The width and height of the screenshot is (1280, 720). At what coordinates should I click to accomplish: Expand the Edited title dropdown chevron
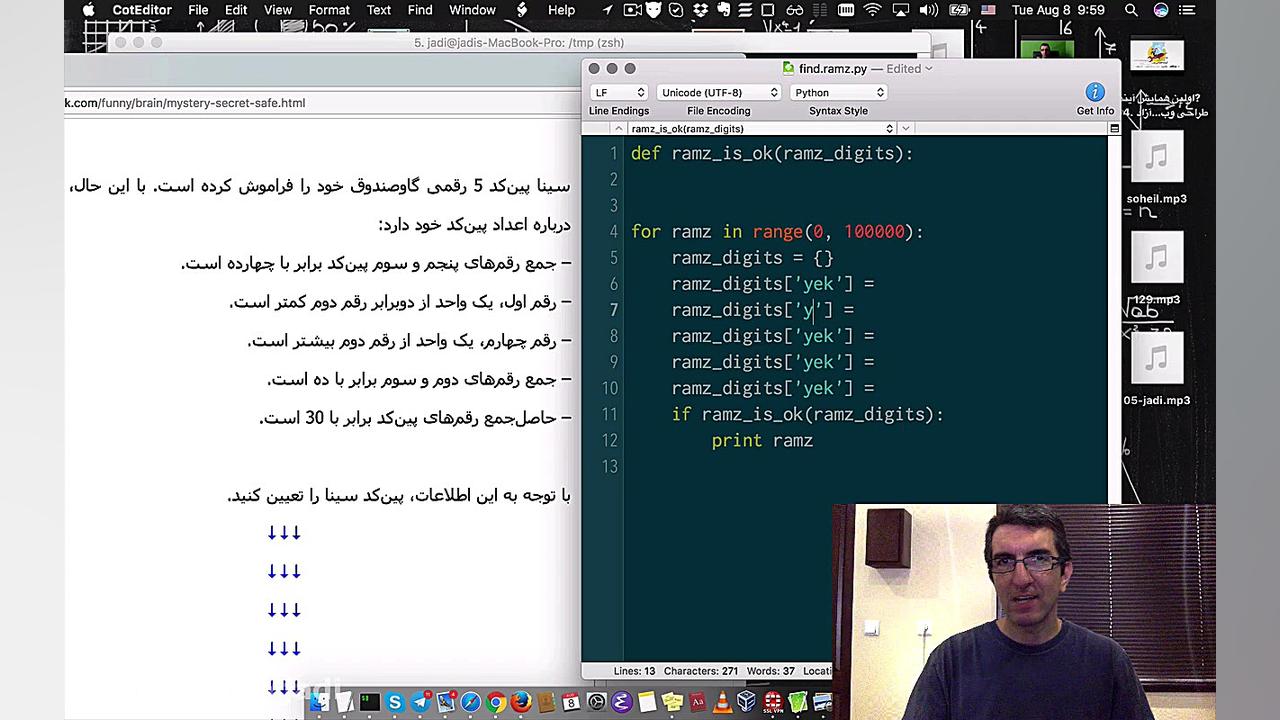pos(928,69)
